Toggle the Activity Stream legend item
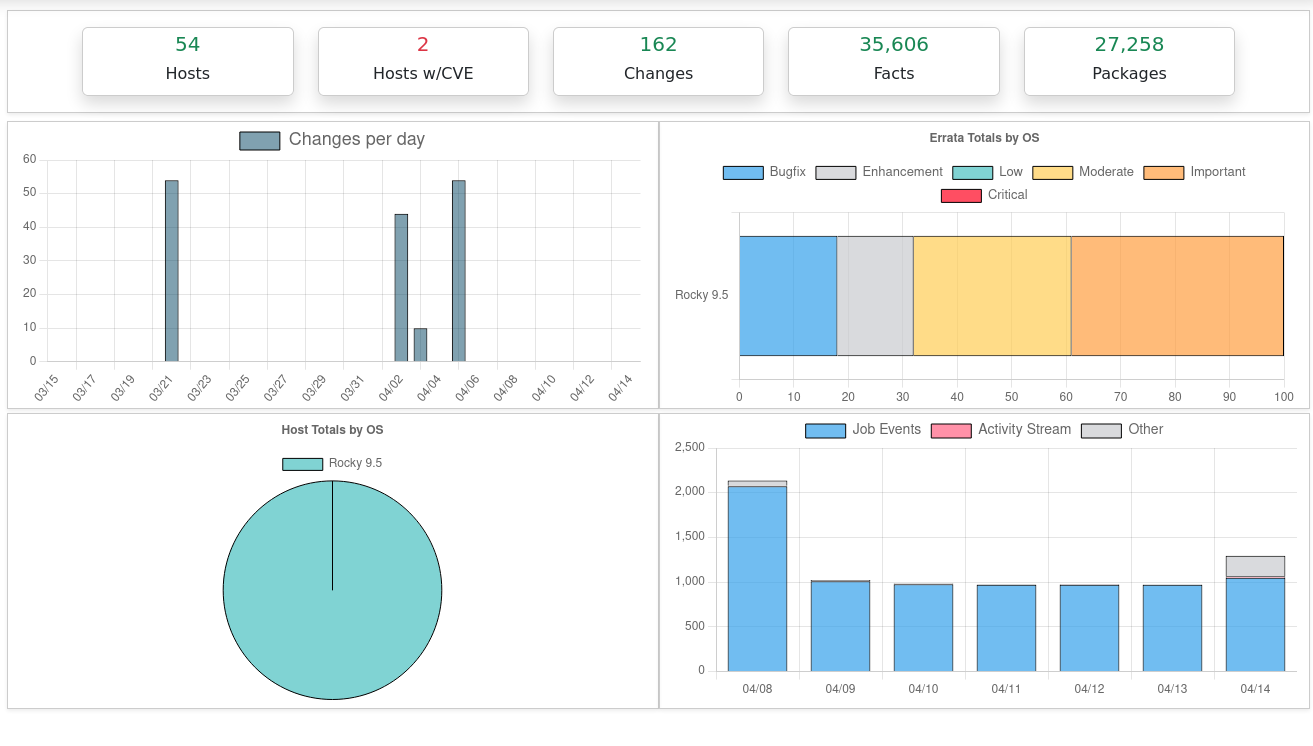Screen dimensions: 1313x746 coord(1001,430)
